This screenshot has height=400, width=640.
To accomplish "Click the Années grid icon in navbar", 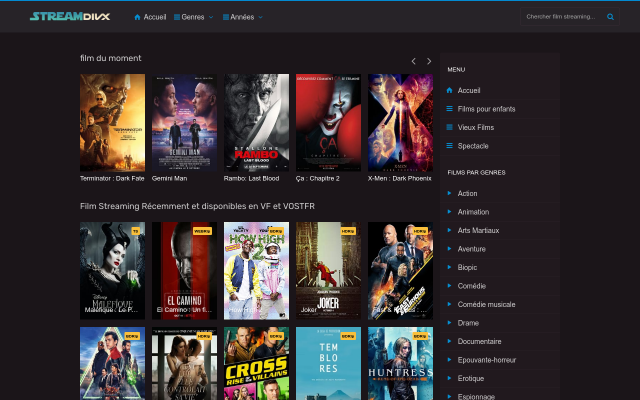I will point(226,17).
